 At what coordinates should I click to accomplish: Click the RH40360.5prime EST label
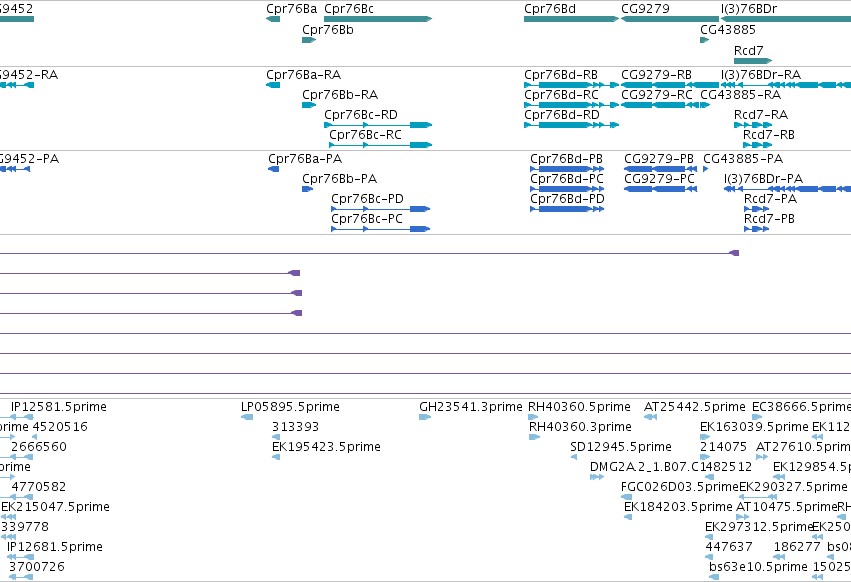580,407
